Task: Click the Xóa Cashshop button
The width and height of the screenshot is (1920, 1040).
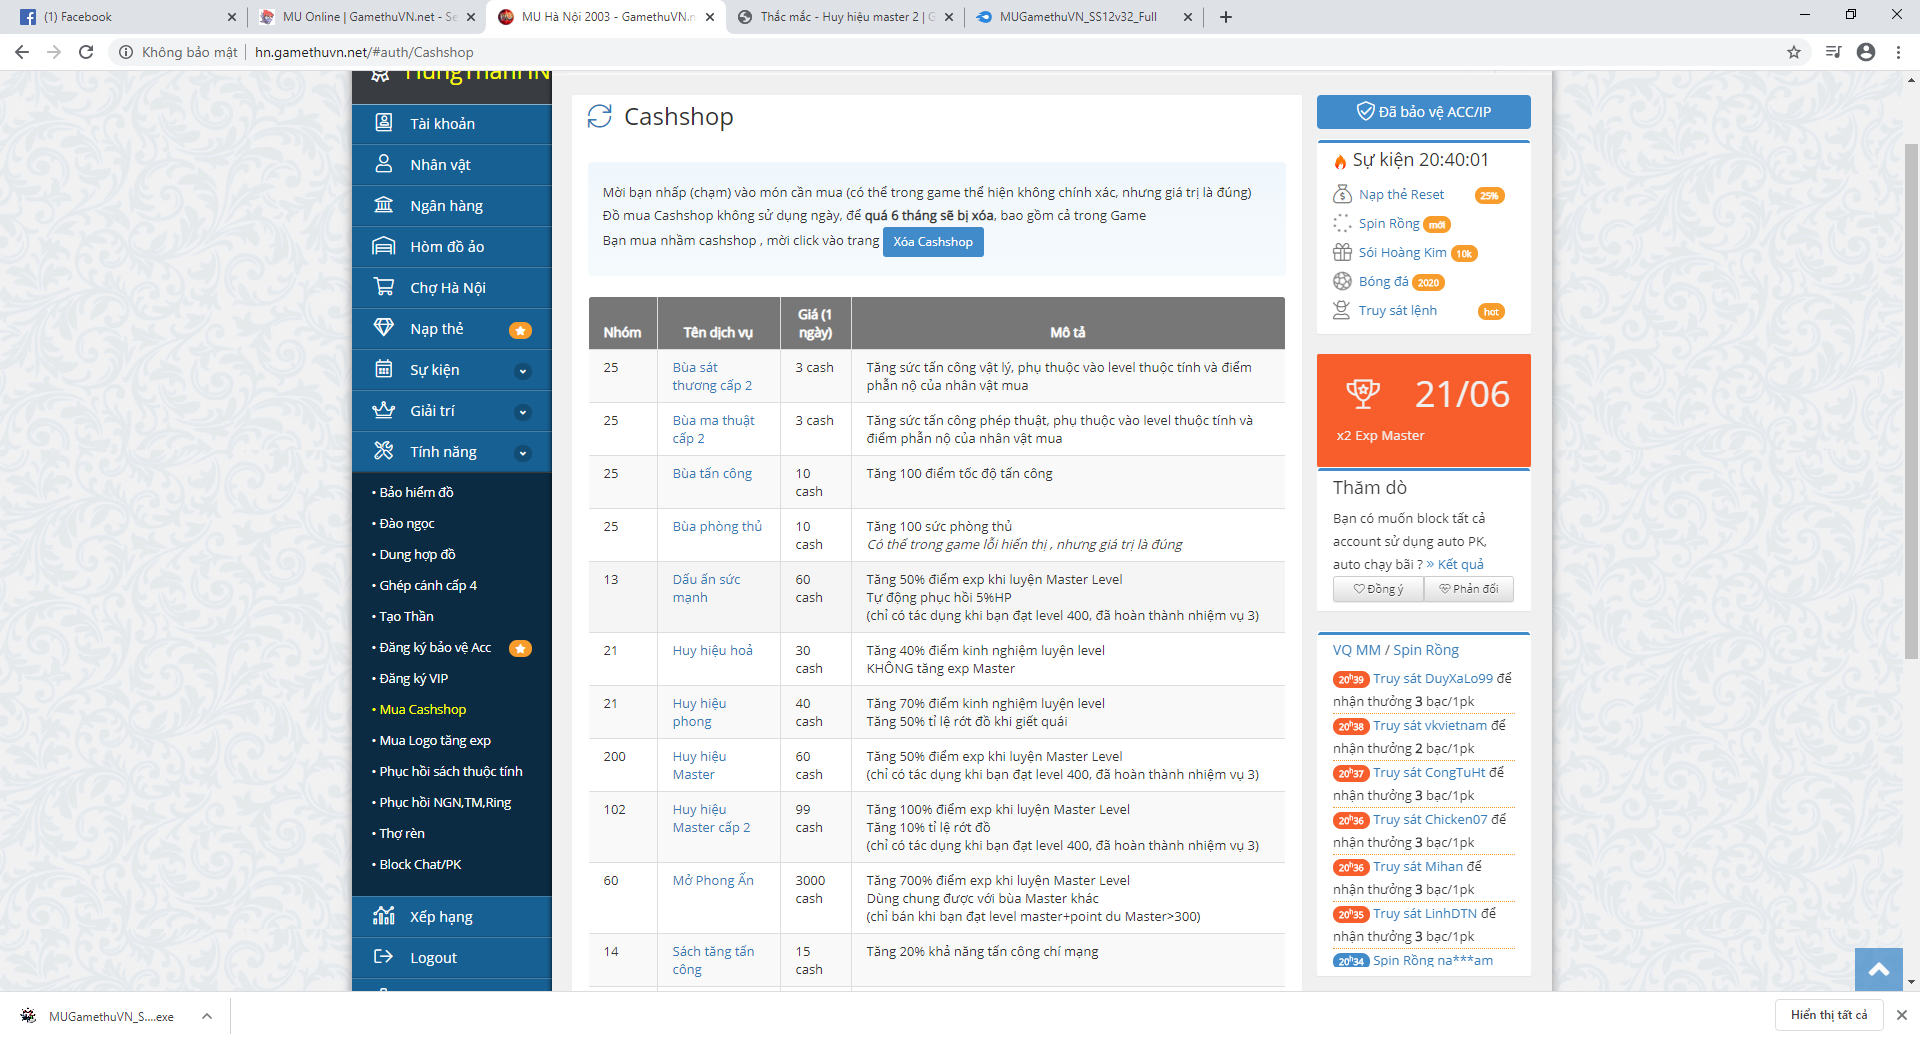Action: (x=932, y=242)
